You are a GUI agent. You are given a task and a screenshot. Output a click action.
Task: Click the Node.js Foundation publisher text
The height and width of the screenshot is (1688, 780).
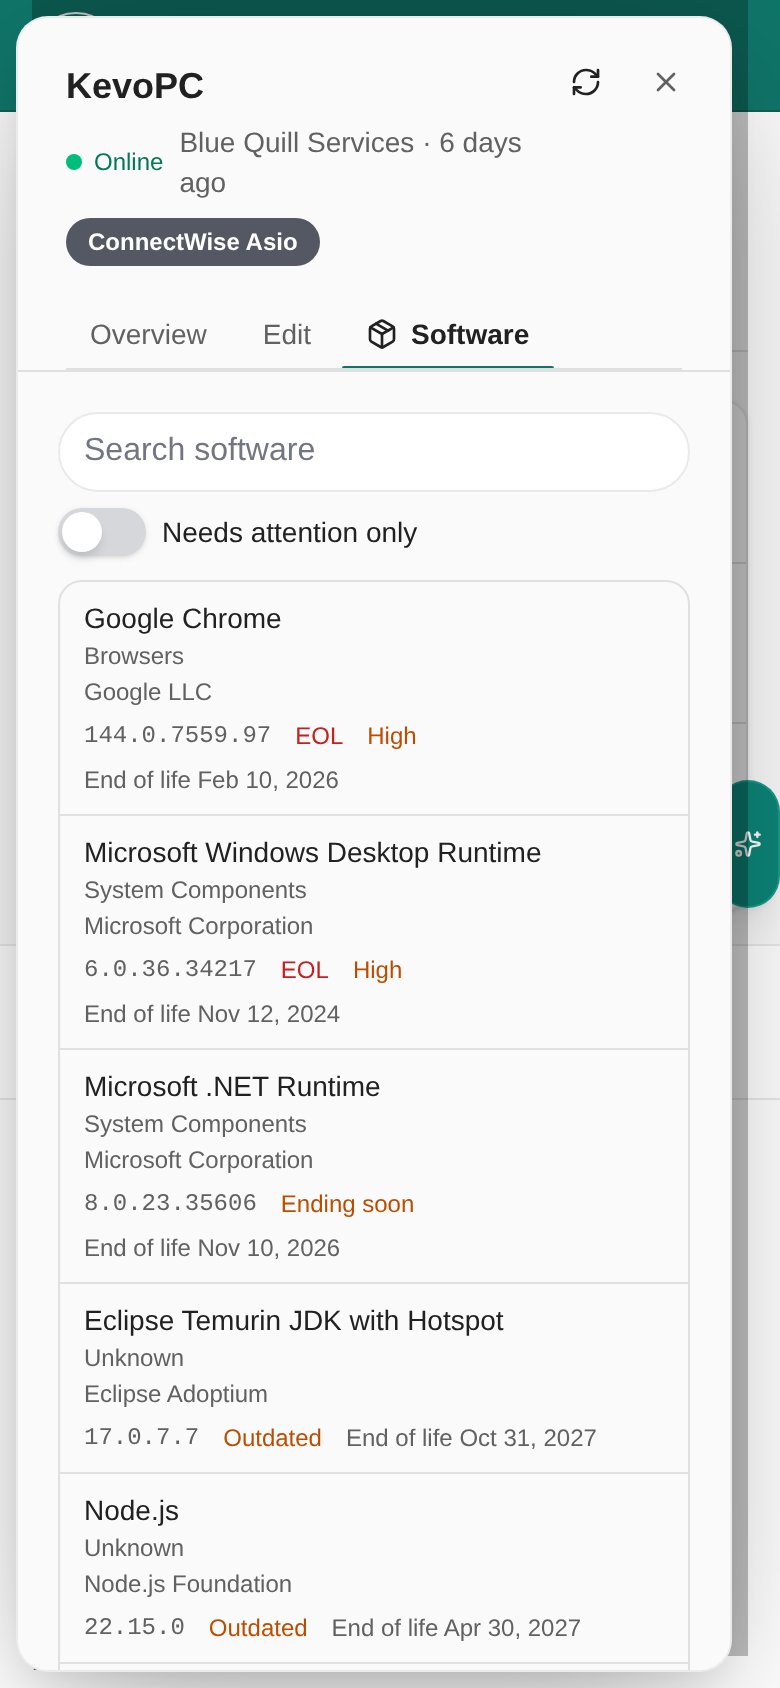pos(188,1584)
